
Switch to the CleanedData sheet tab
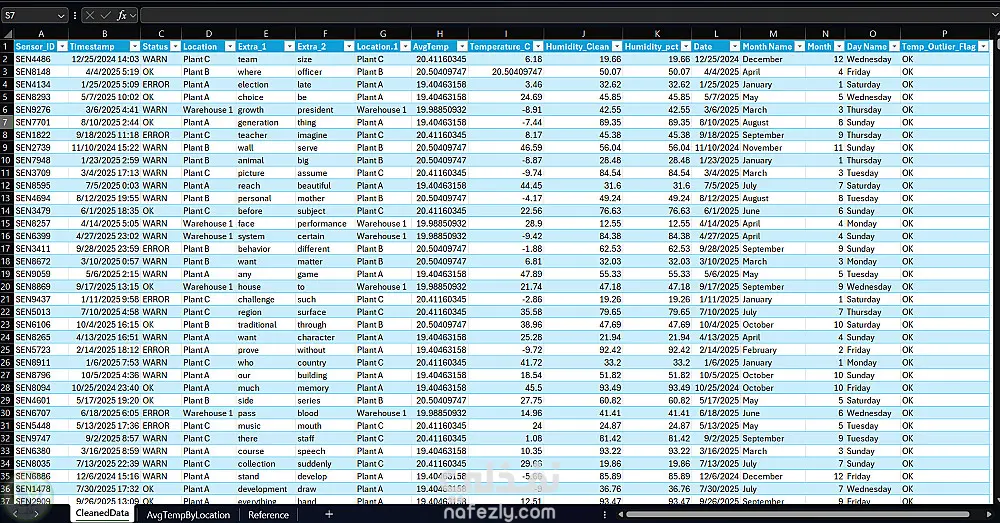coord(102,513)
